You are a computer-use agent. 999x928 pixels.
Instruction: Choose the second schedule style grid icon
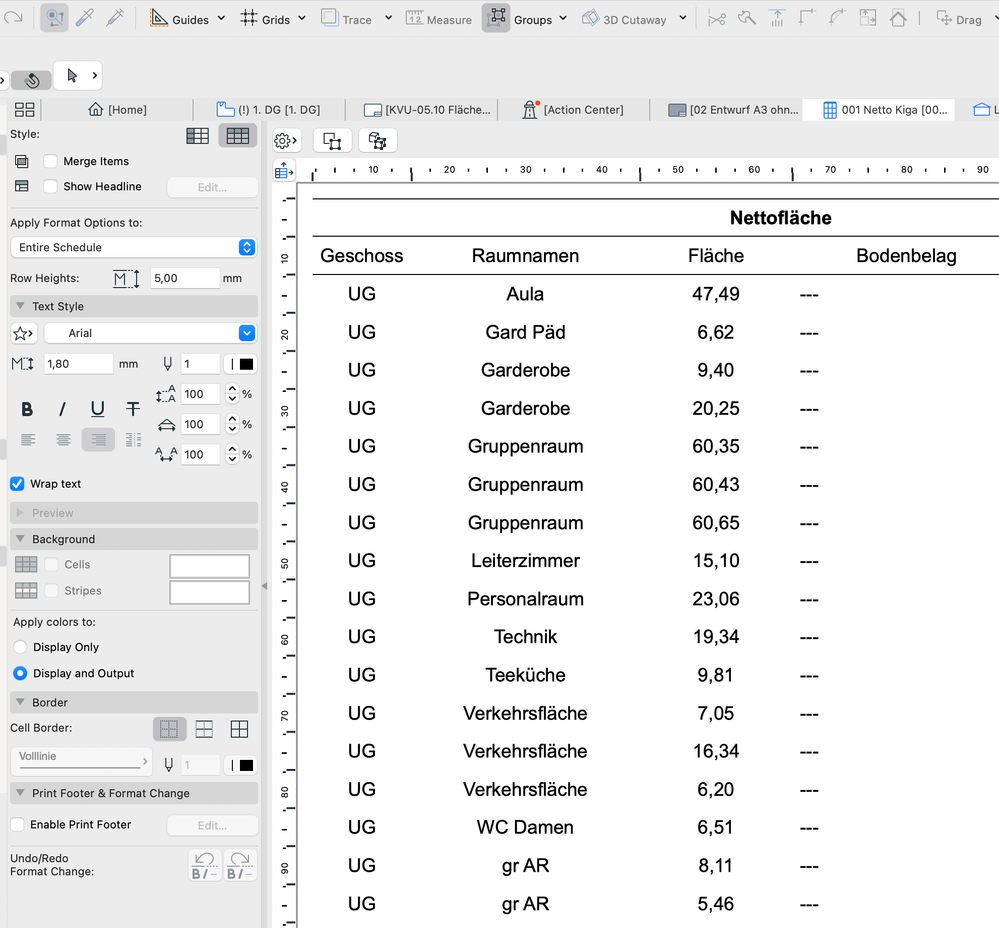(238, 136)
